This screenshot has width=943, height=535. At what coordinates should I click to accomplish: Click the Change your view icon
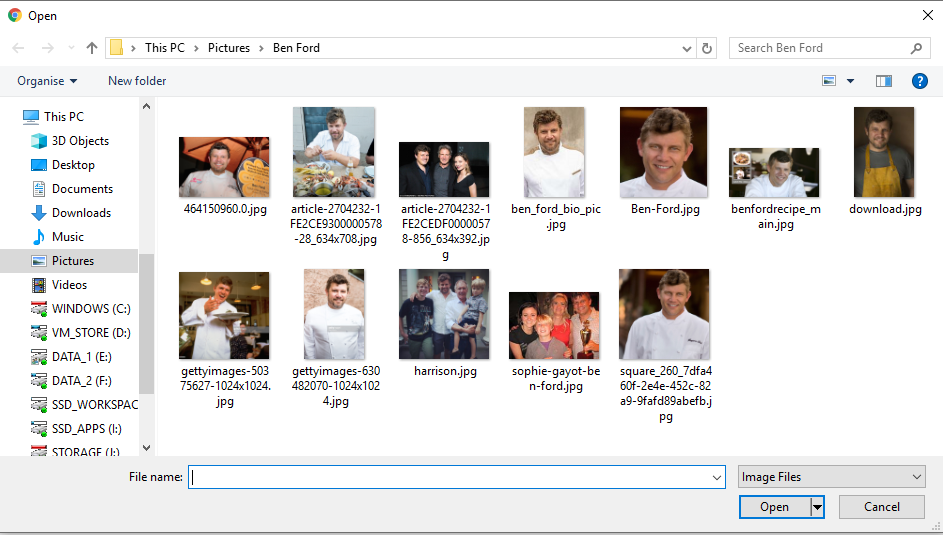click(829, 81)
